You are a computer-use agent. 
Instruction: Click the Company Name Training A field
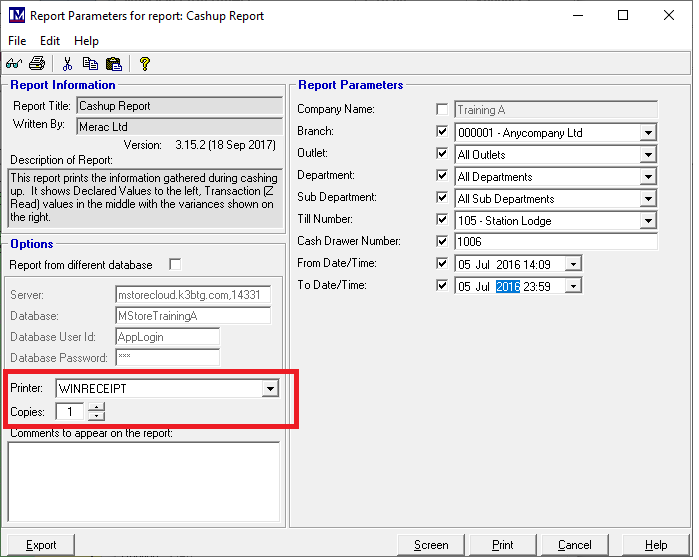pos(555,110)
